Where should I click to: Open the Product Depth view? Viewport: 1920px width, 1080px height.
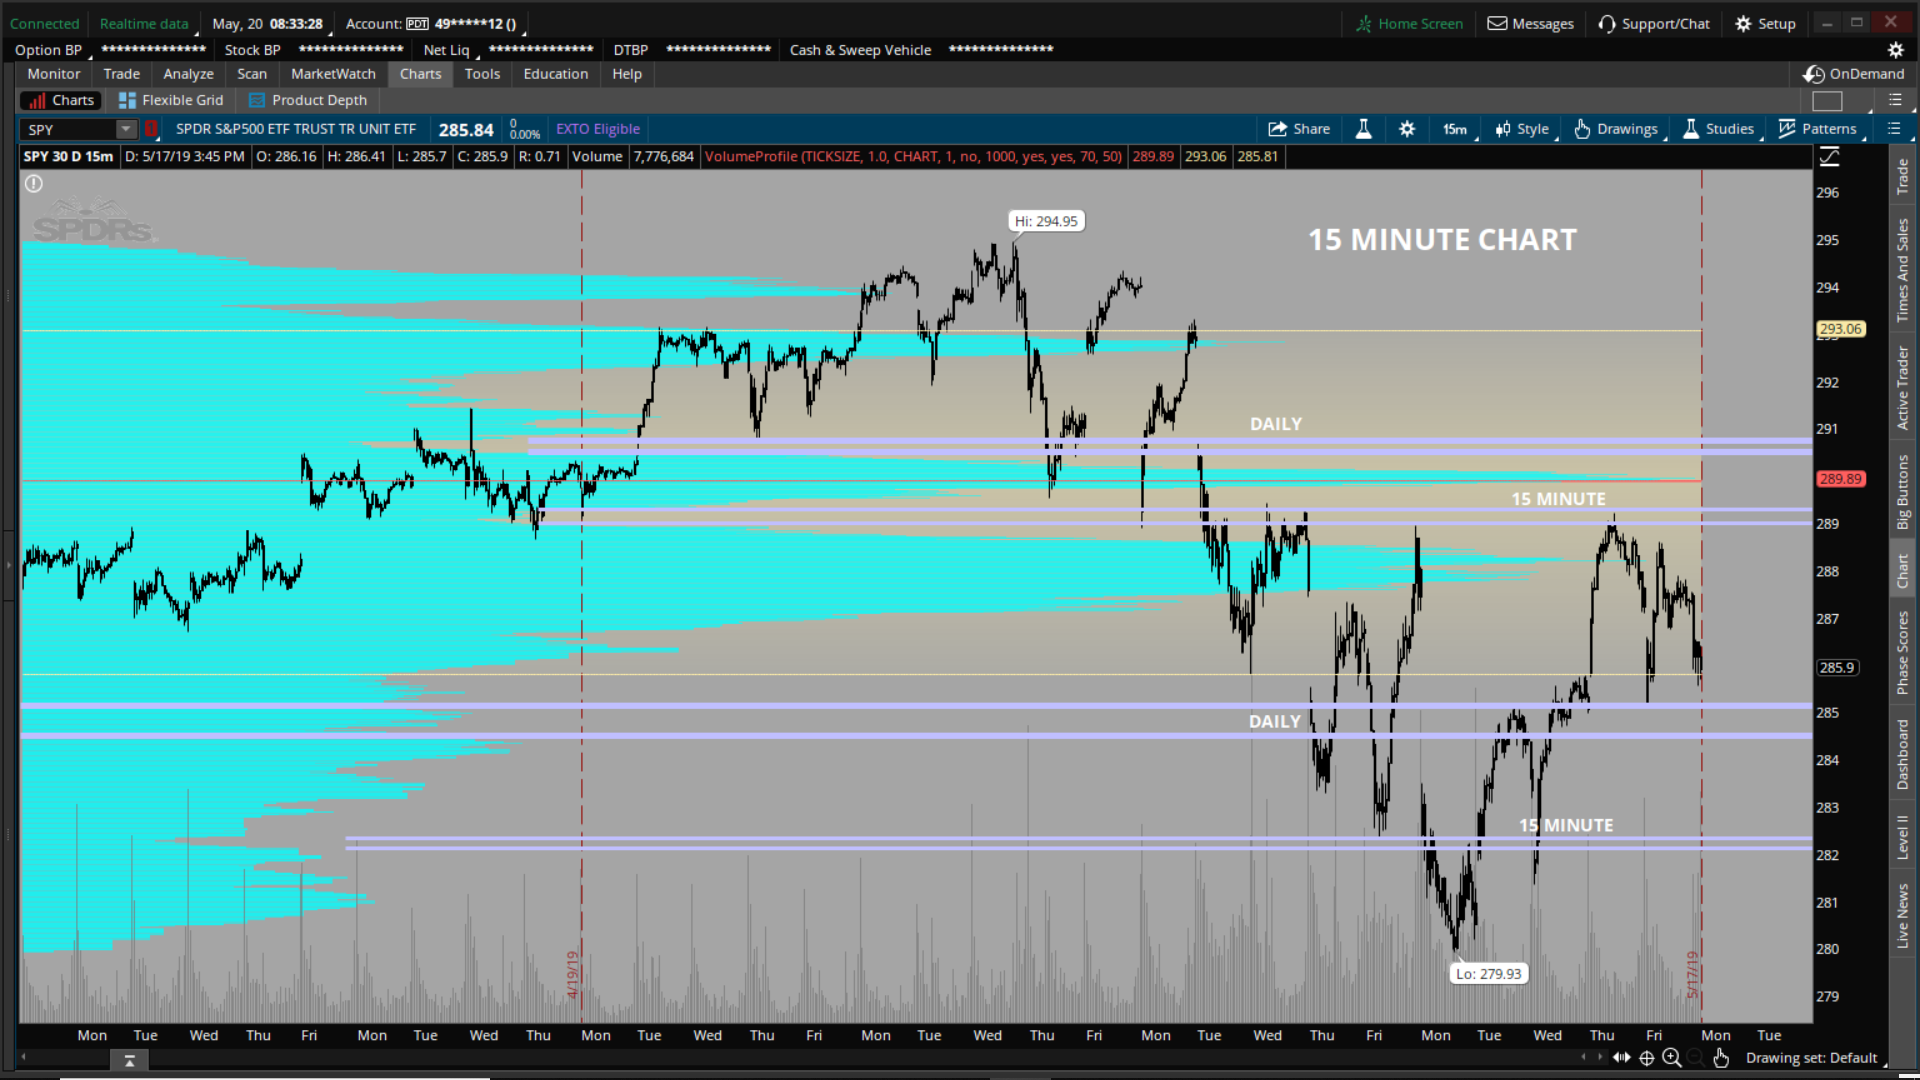tap(308, 100)
